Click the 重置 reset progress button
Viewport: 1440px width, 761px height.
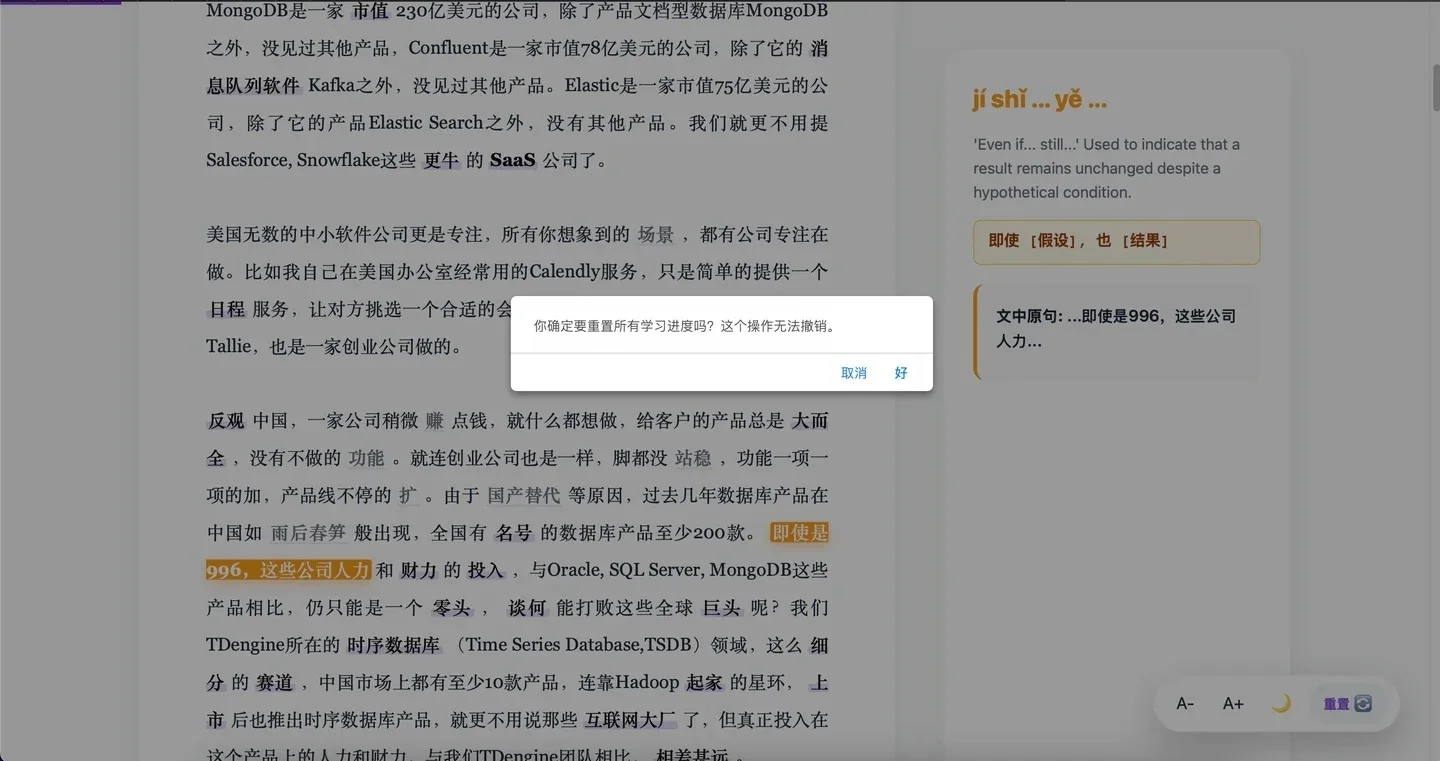[1347, 704]
